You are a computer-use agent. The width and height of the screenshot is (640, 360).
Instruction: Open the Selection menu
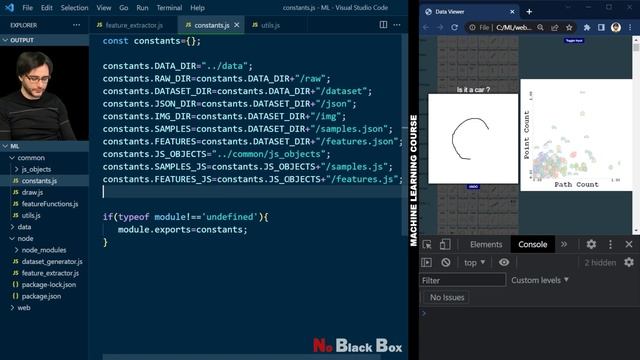(74, 8)
